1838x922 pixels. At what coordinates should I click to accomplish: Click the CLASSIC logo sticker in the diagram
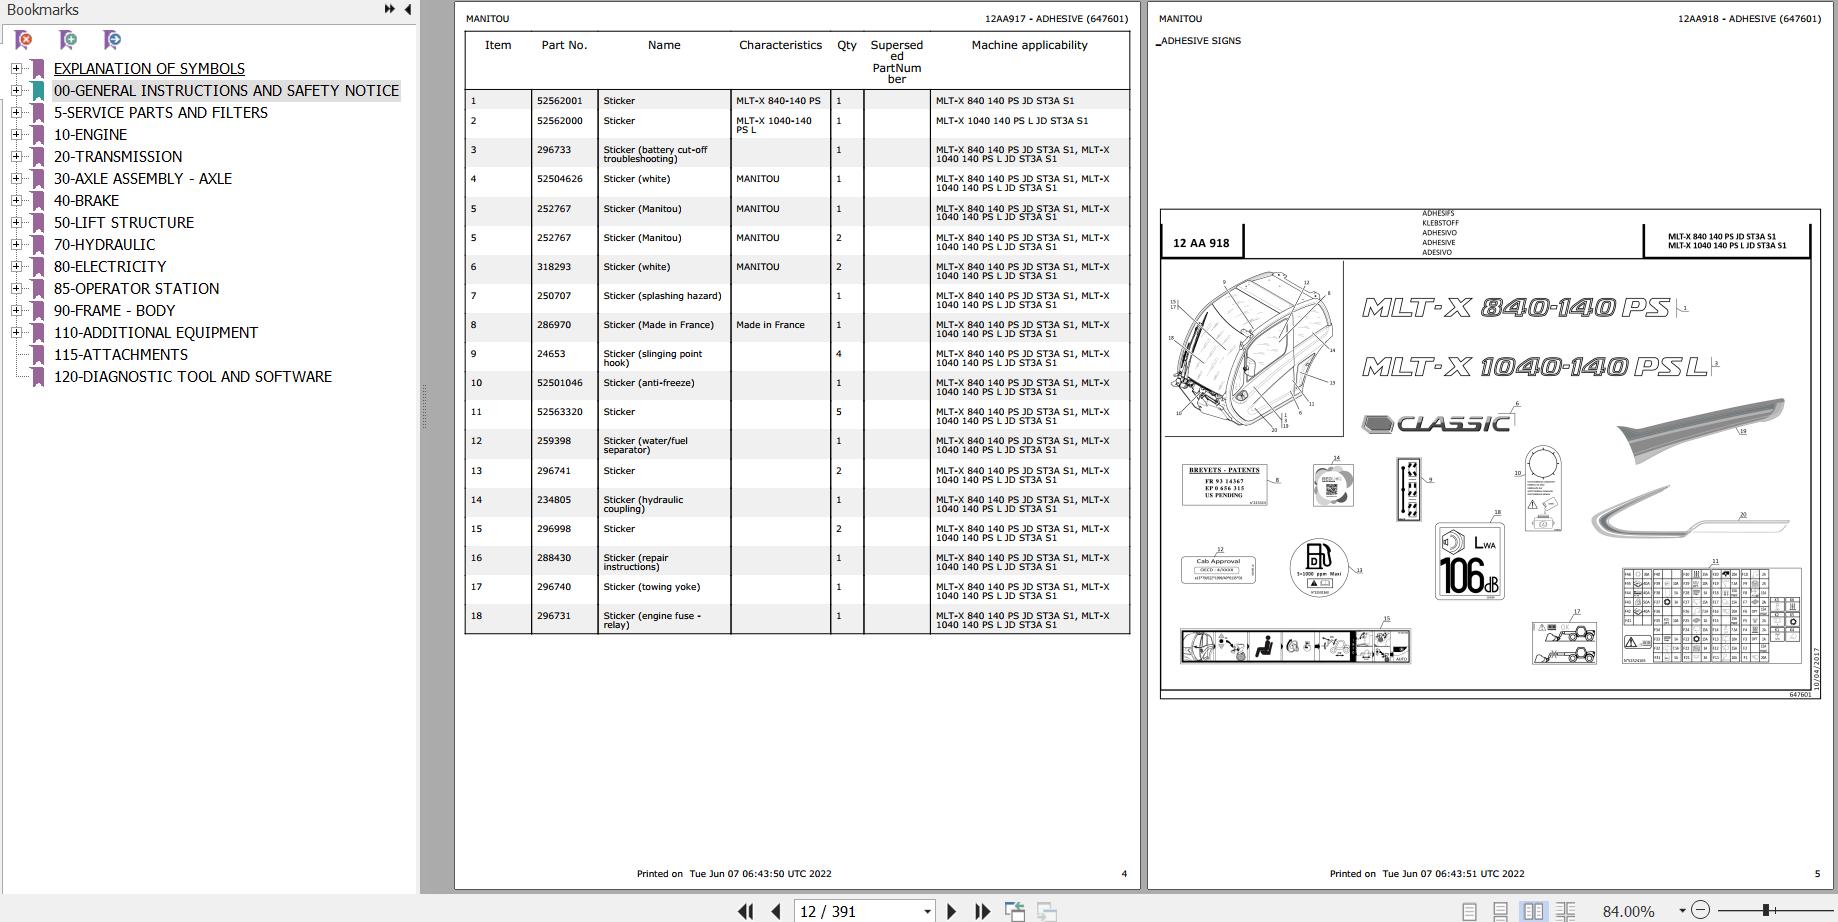(x=1436, y=424)
